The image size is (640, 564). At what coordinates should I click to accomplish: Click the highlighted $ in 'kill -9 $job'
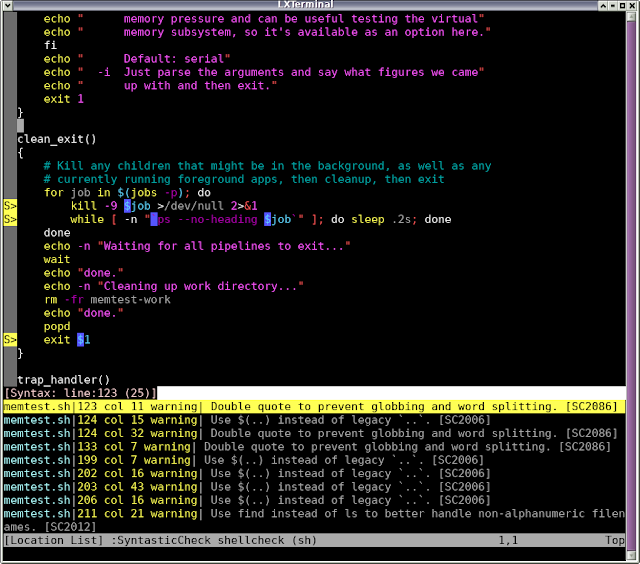[127, 206]
